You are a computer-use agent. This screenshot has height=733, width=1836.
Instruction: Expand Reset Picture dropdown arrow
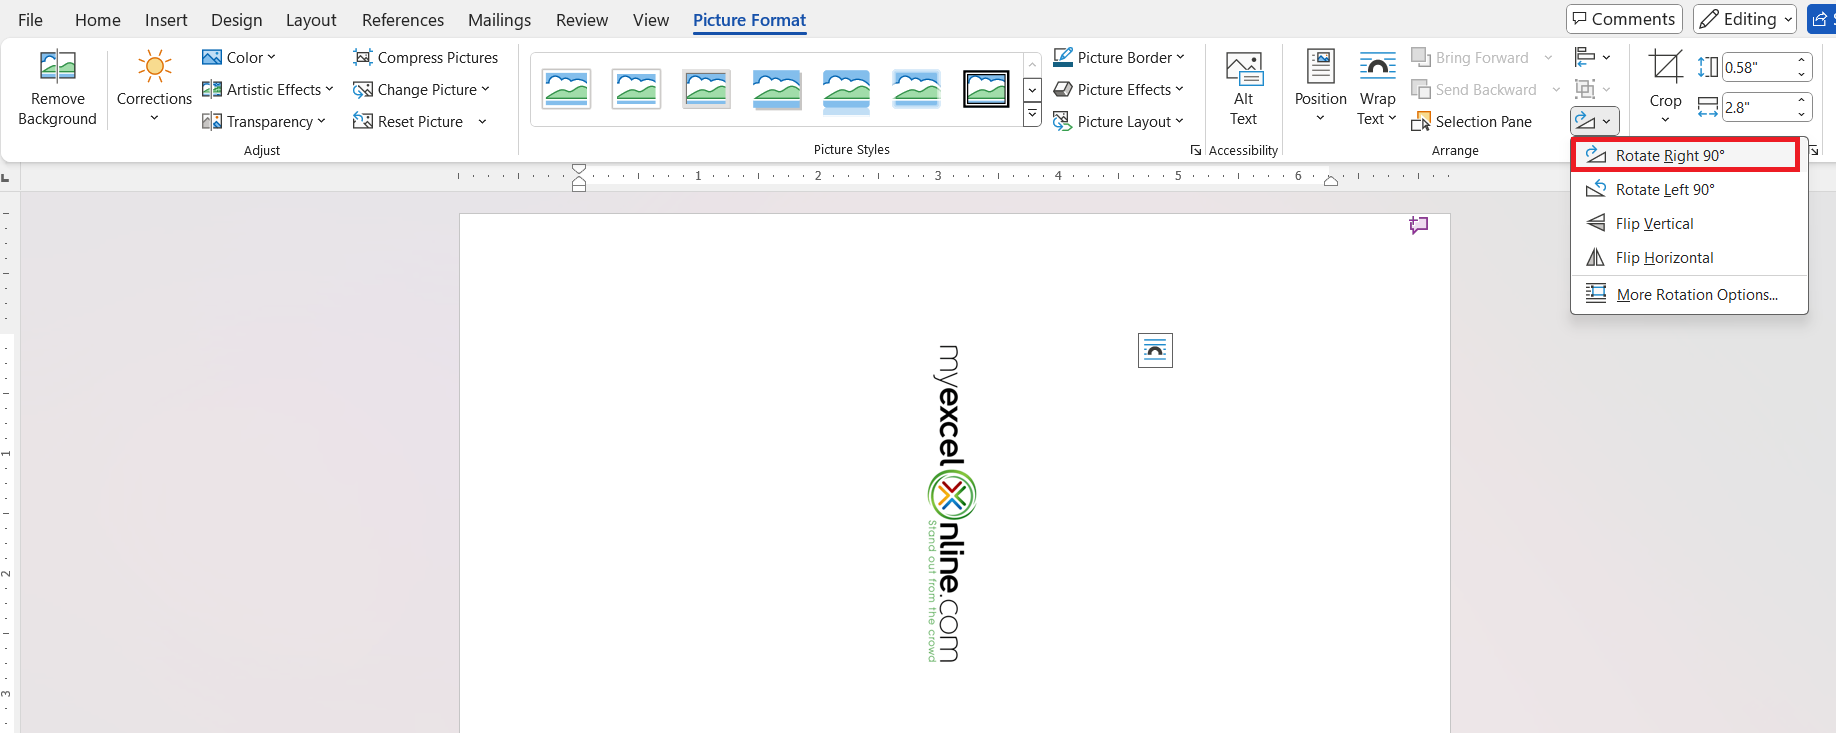coord(482,121)
